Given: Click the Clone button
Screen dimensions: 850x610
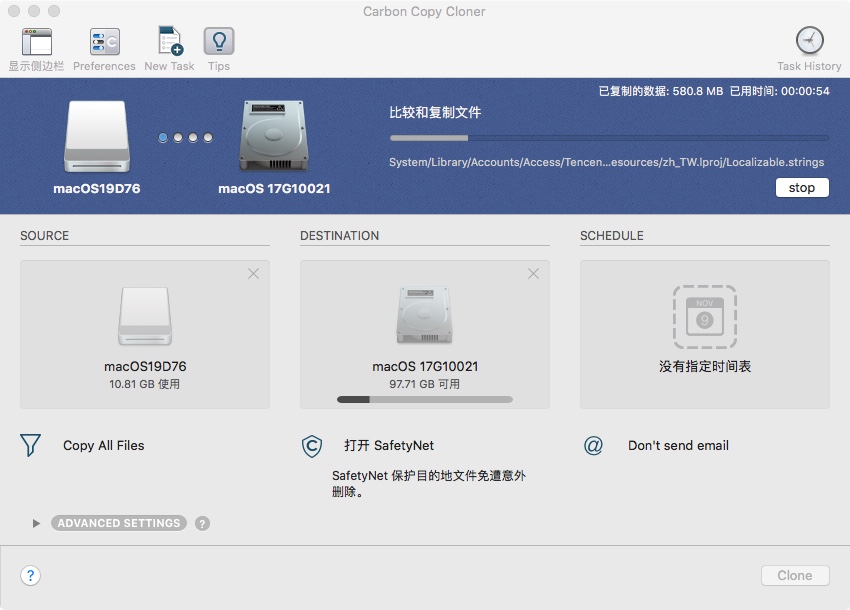Looking at the screenshot, I should [x=794, y=575].
